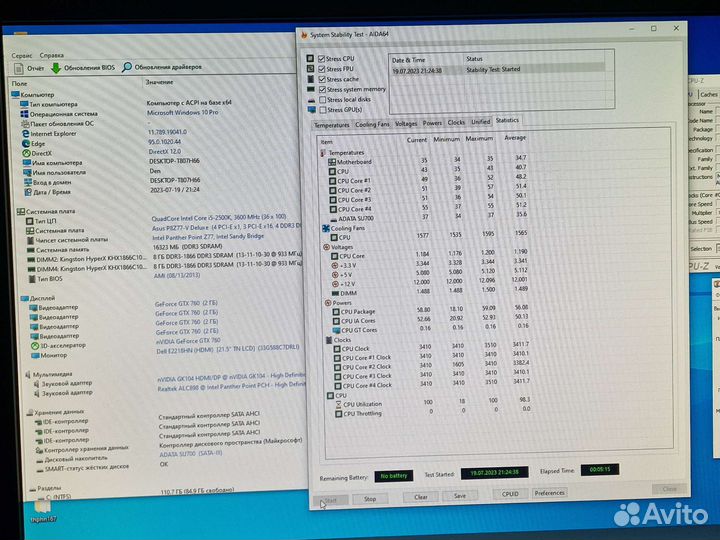This screenshot has height=540, width=720.
Task: Click the driver update magnifier icon
Action: (127, 67)
